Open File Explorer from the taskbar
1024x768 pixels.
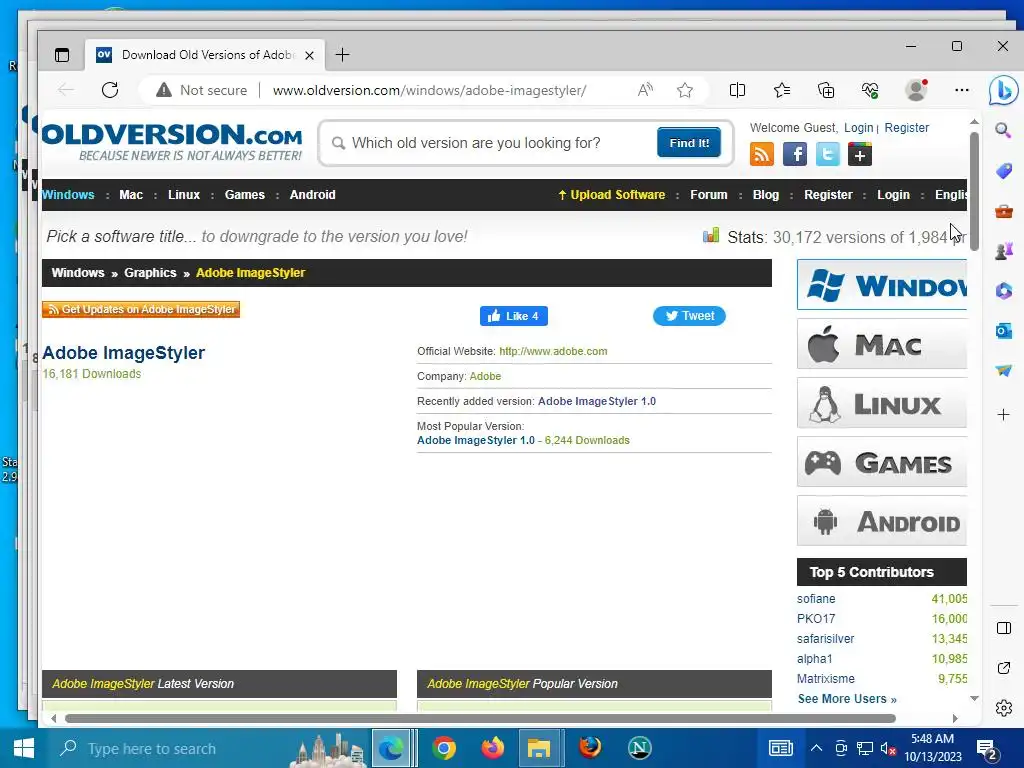[x=539, y=748]
